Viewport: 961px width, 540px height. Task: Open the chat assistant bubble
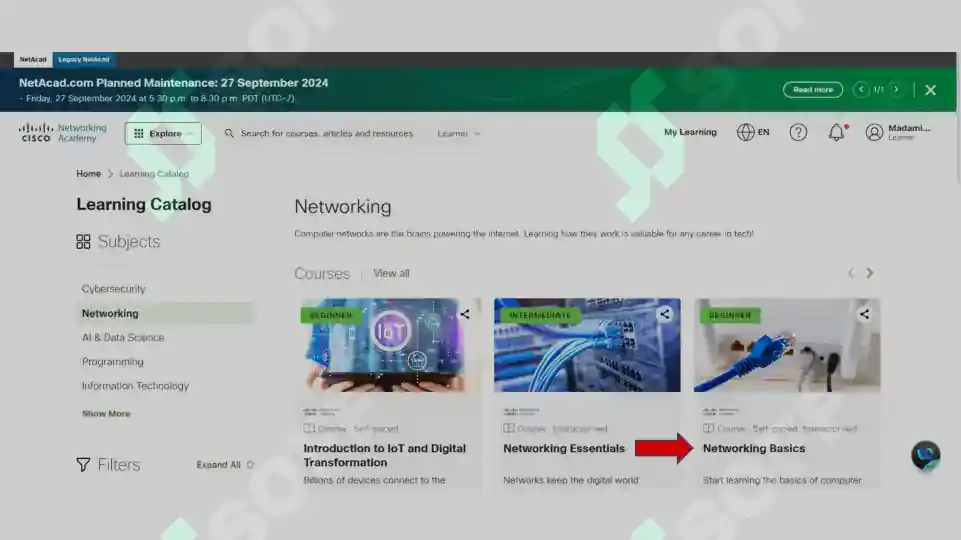coord(925,455)
